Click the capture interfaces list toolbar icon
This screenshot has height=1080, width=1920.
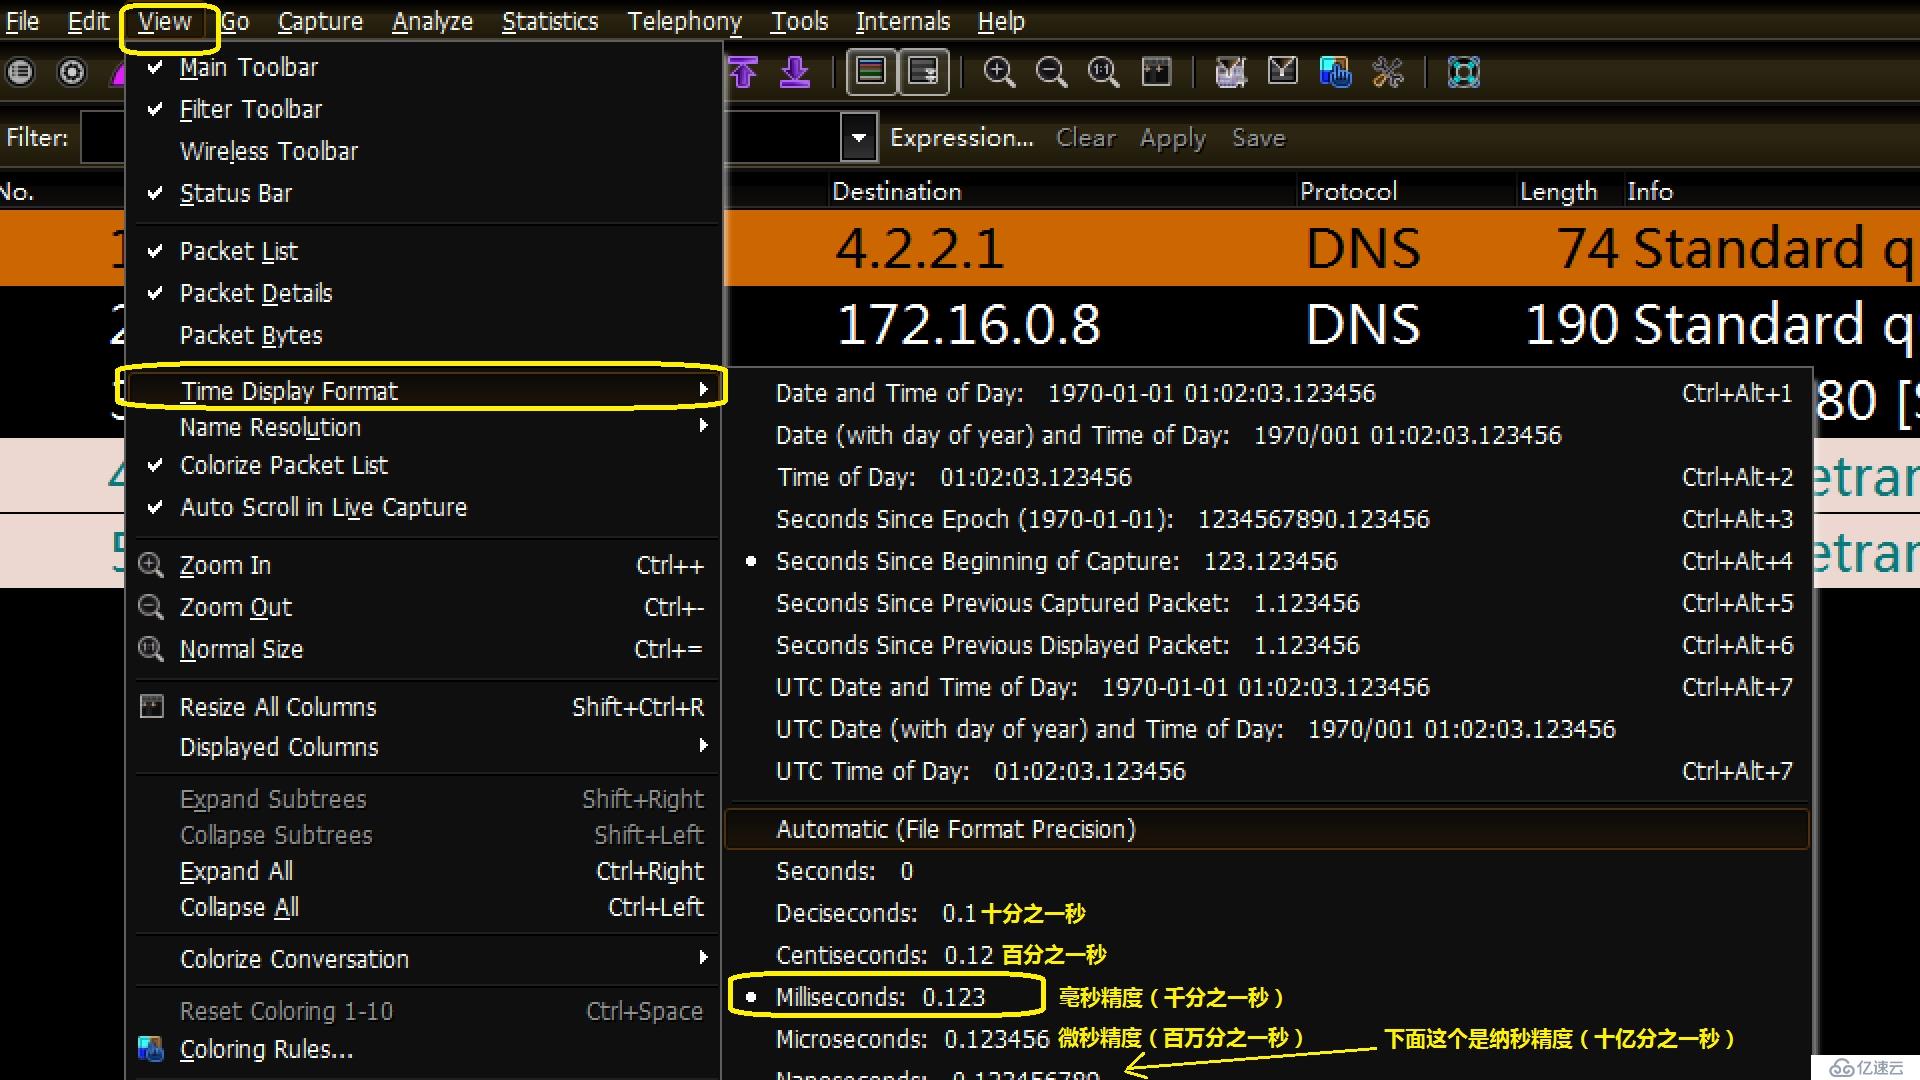point(20,72)
